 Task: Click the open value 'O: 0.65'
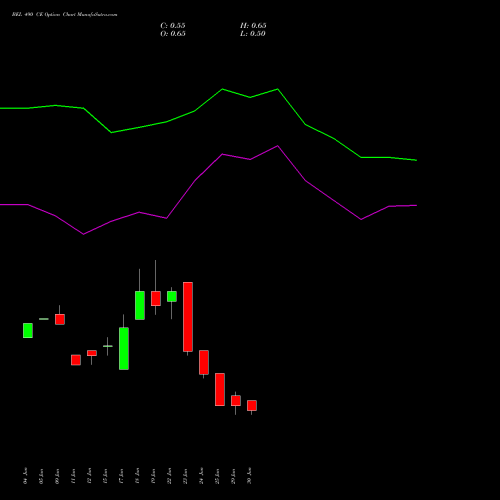click(173, 34)
